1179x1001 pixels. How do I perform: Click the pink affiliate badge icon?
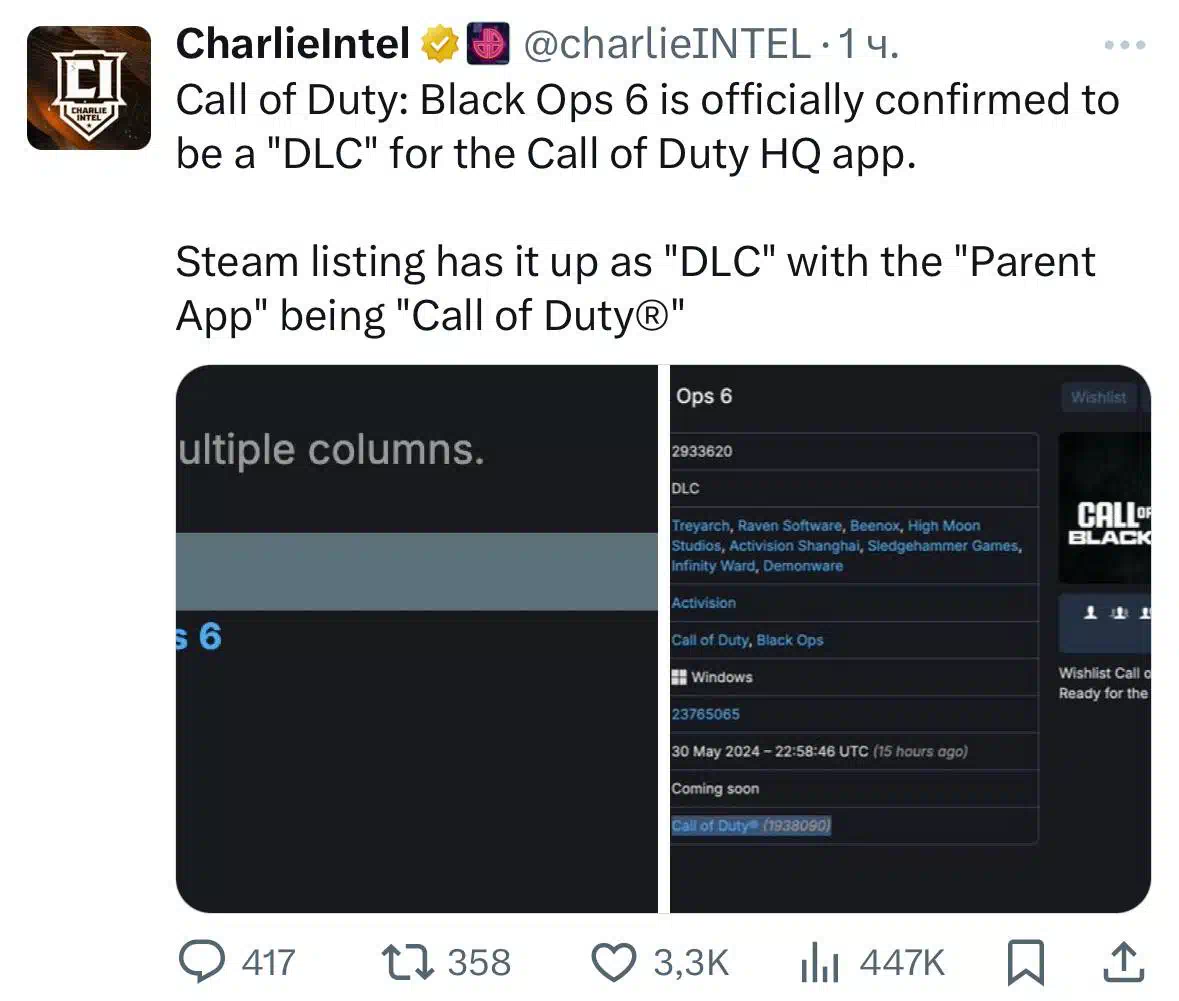click(488, 43)
